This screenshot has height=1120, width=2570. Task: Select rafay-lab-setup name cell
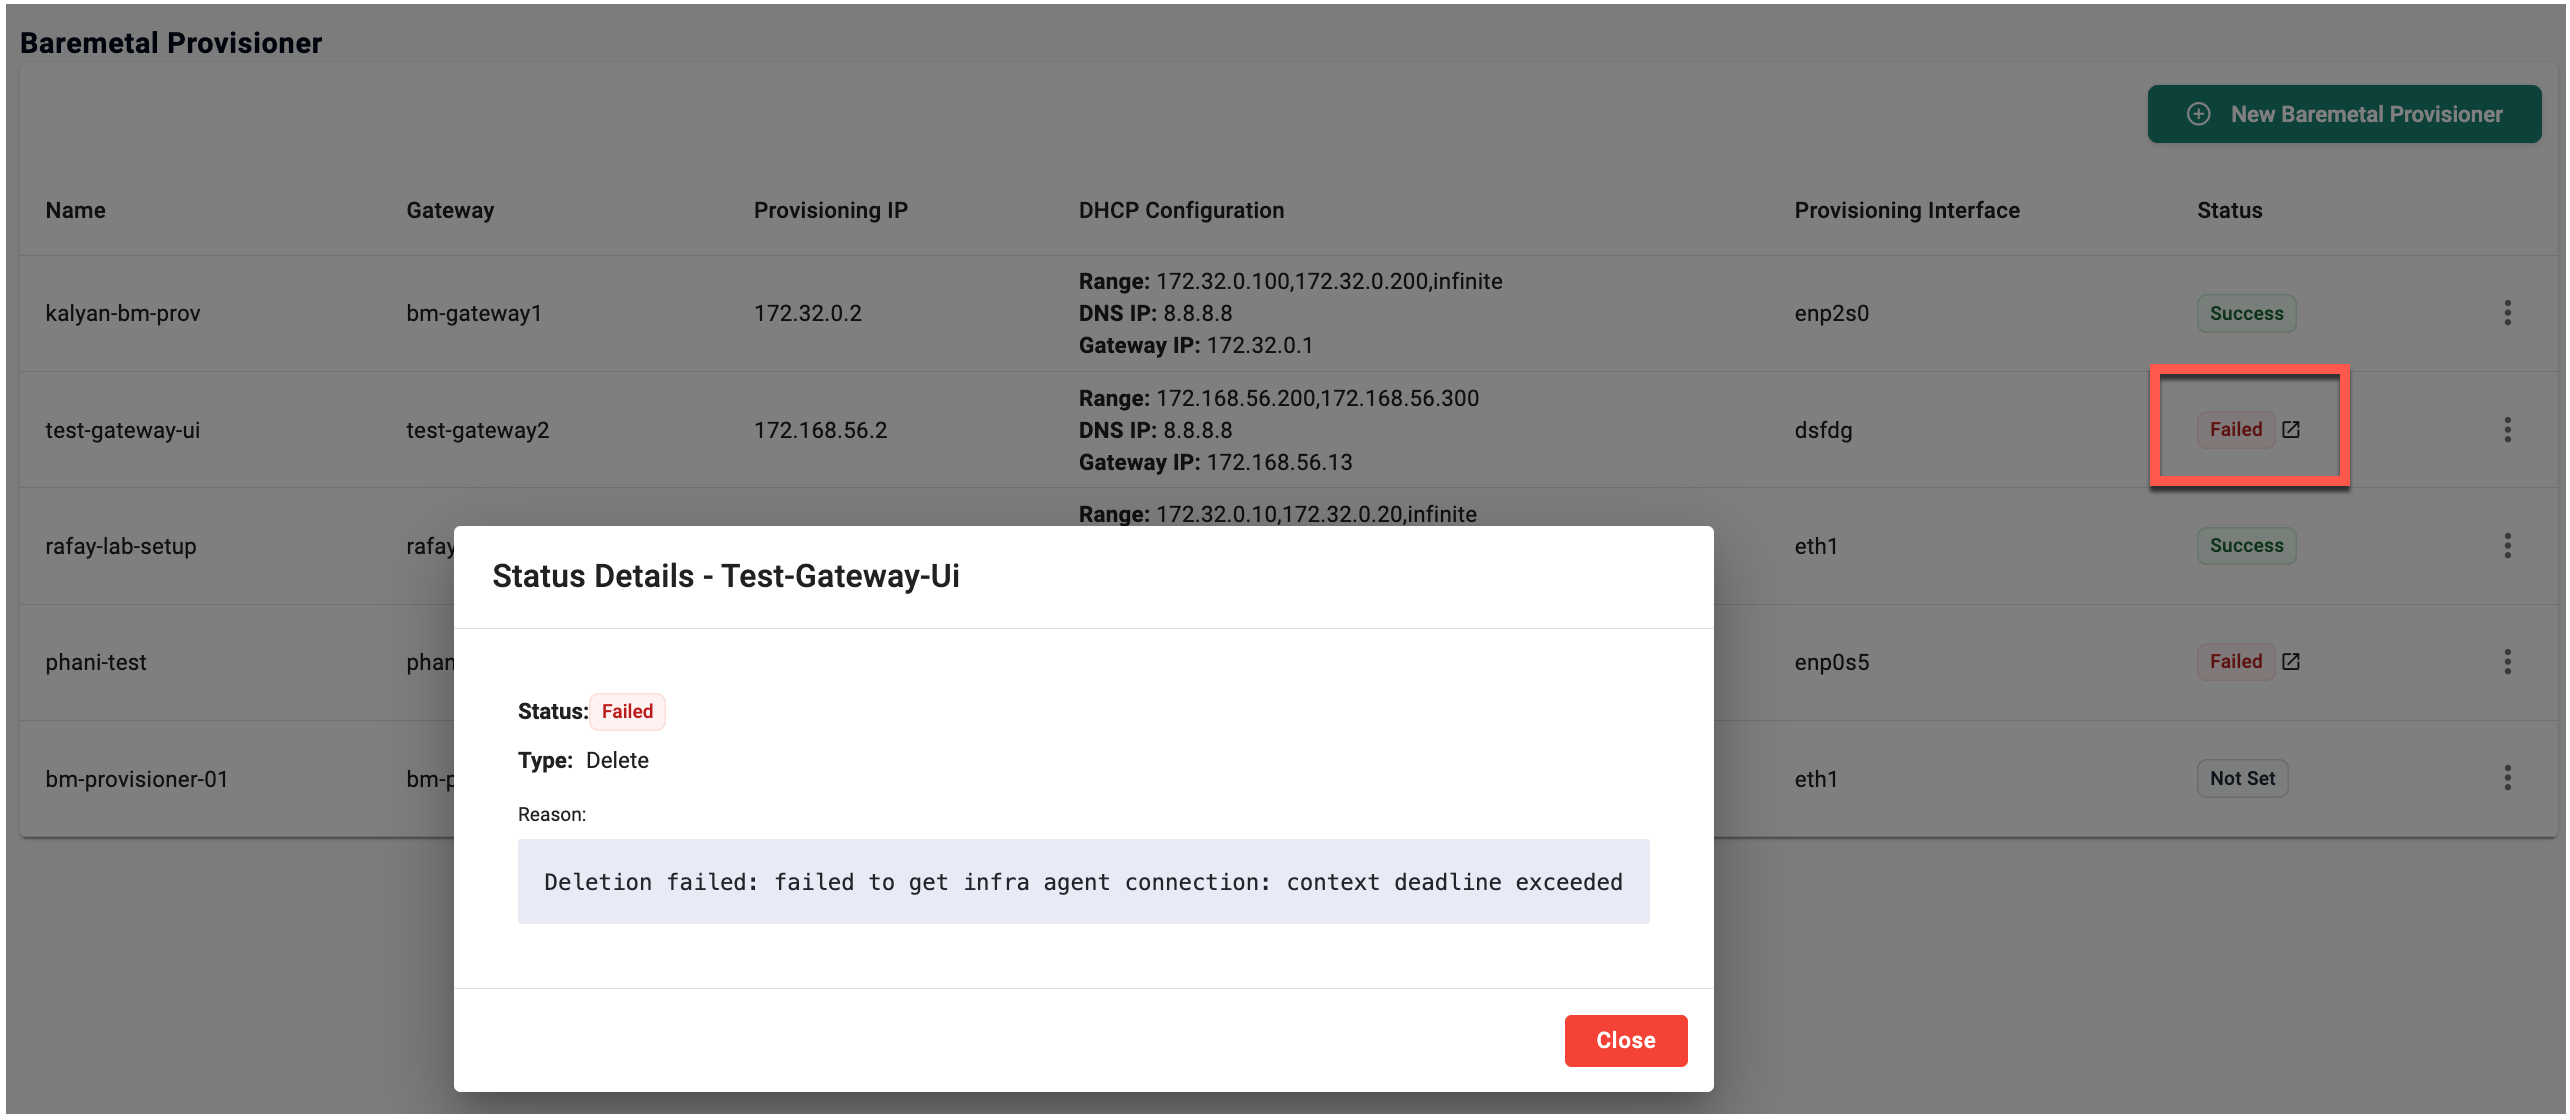point(120,546)
